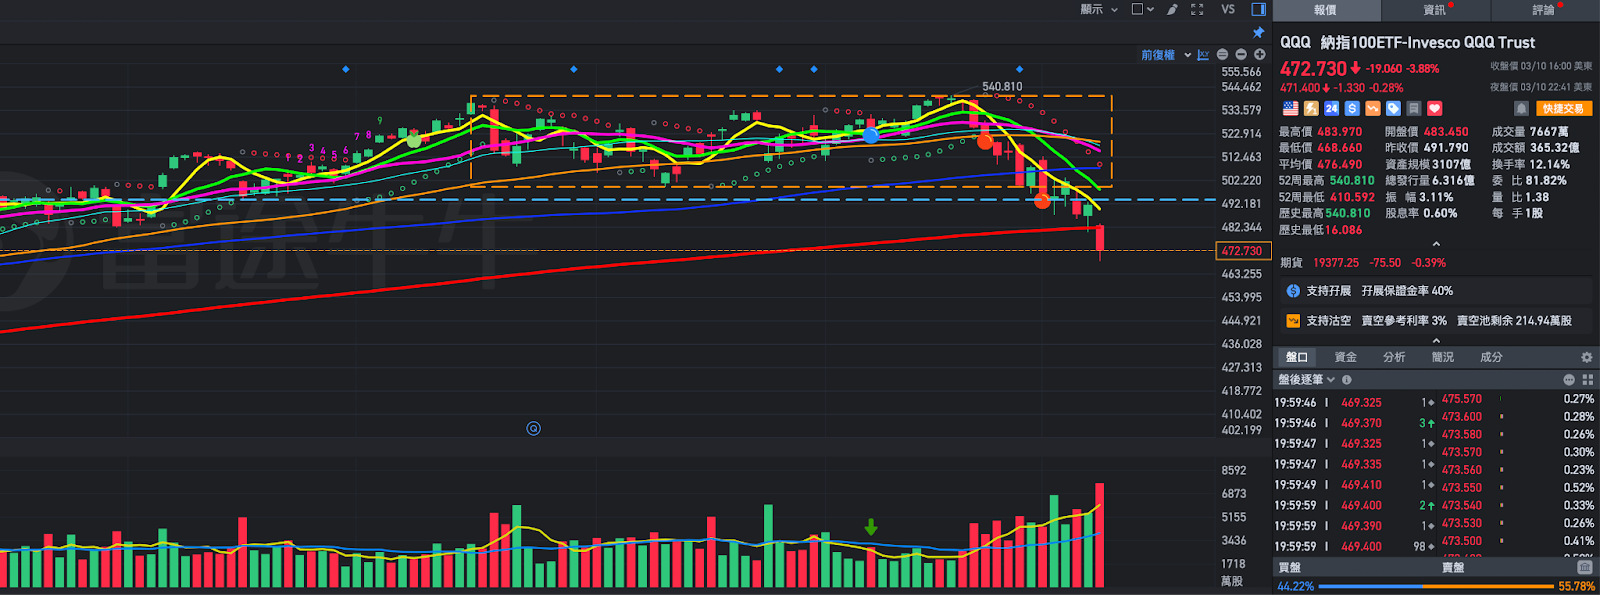
Task: Select the 成分 constituents tab
Action: (x=1491, y=357)
